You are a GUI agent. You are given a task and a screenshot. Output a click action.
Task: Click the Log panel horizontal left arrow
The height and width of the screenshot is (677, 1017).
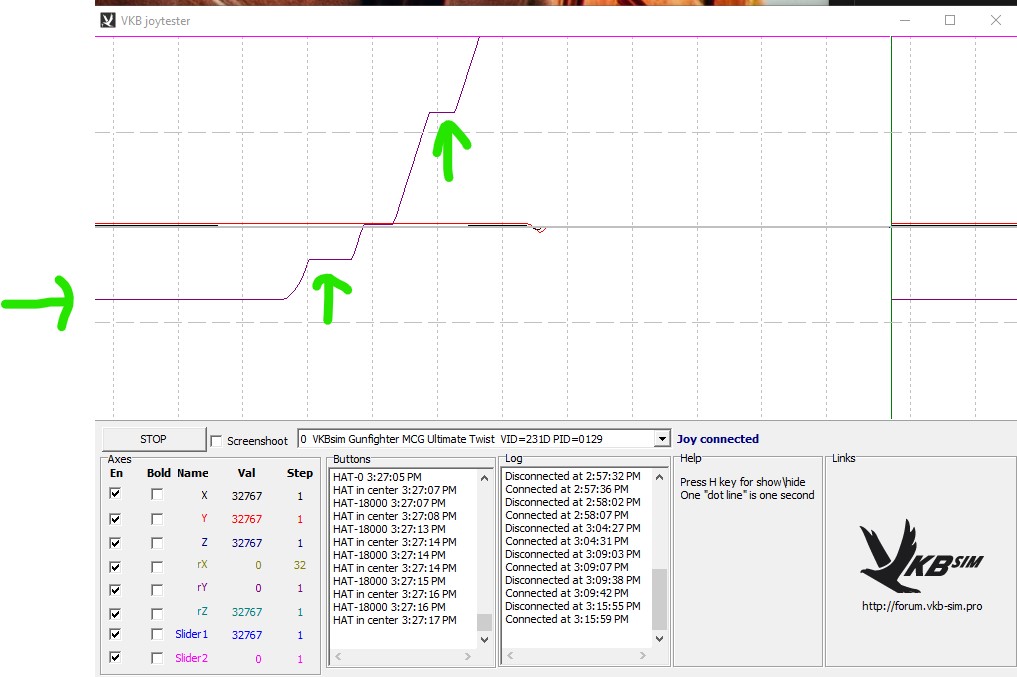[510, 656]
